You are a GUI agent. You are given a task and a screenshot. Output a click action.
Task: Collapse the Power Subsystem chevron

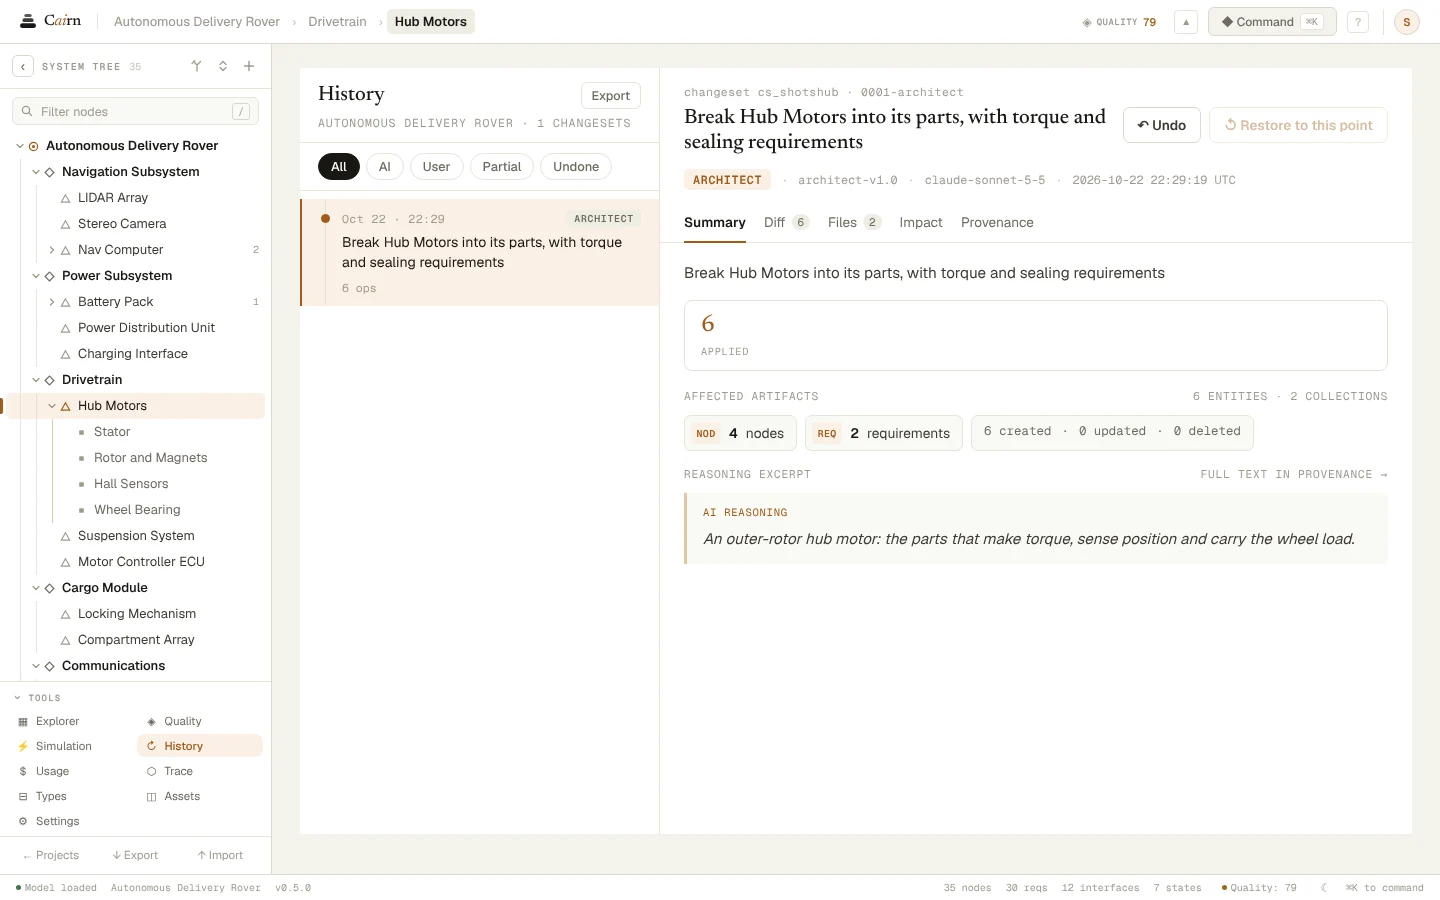(36, 276)
